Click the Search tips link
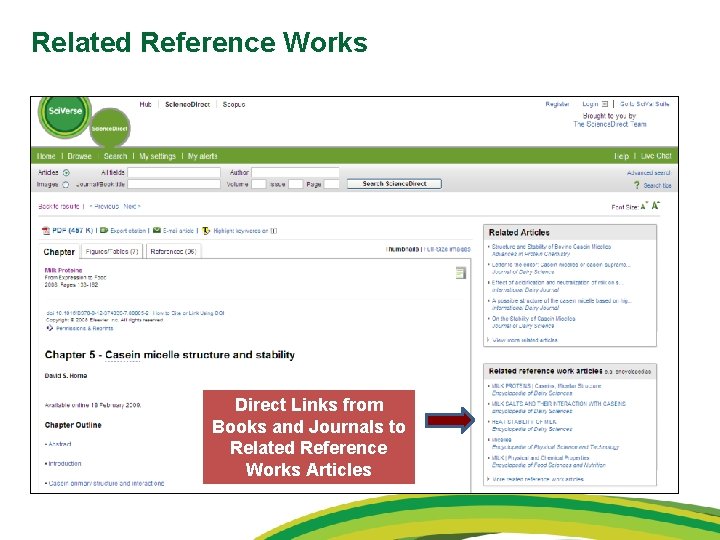 (657, 186)
